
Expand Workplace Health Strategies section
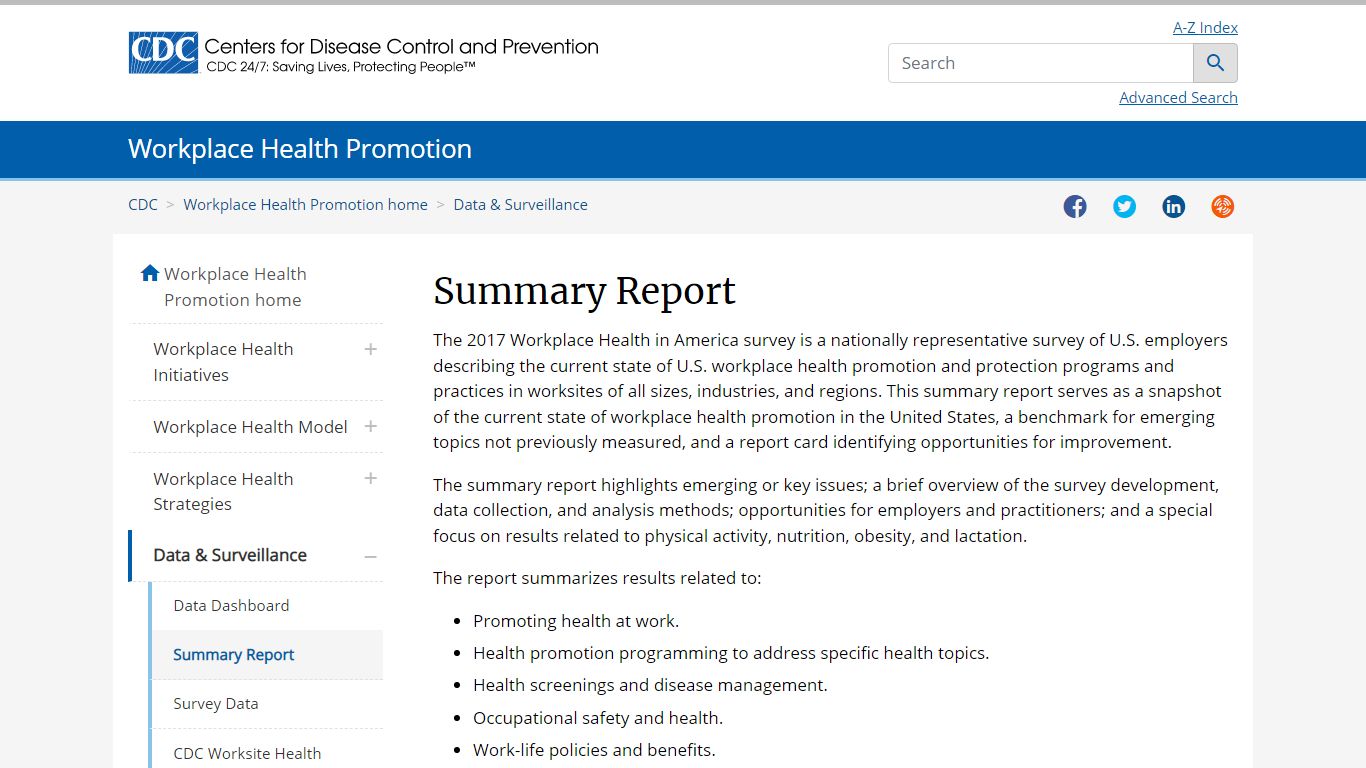click(370, 478)
